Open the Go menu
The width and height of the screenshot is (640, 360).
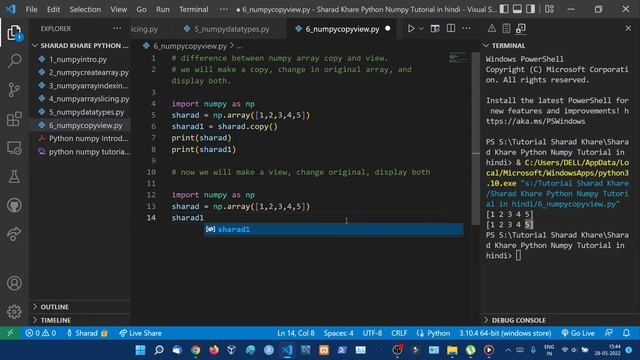coord(141,9)
